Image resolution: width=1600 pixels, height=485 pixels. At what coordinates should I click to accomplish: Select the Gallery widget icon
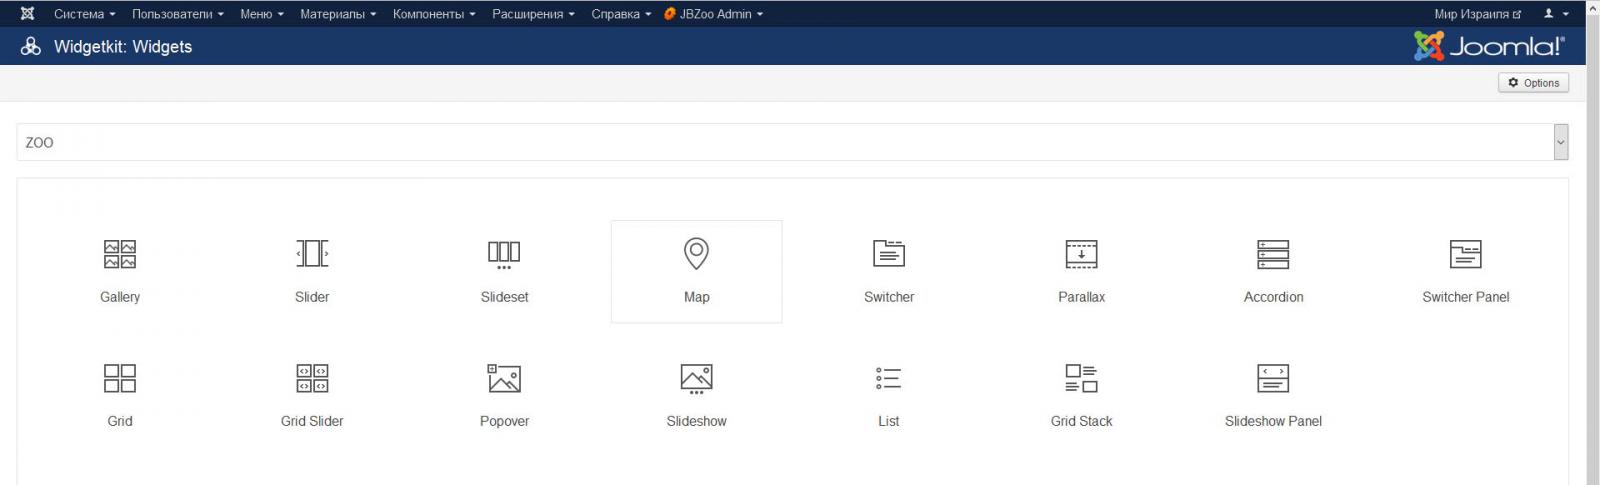[x=120, y=255]
